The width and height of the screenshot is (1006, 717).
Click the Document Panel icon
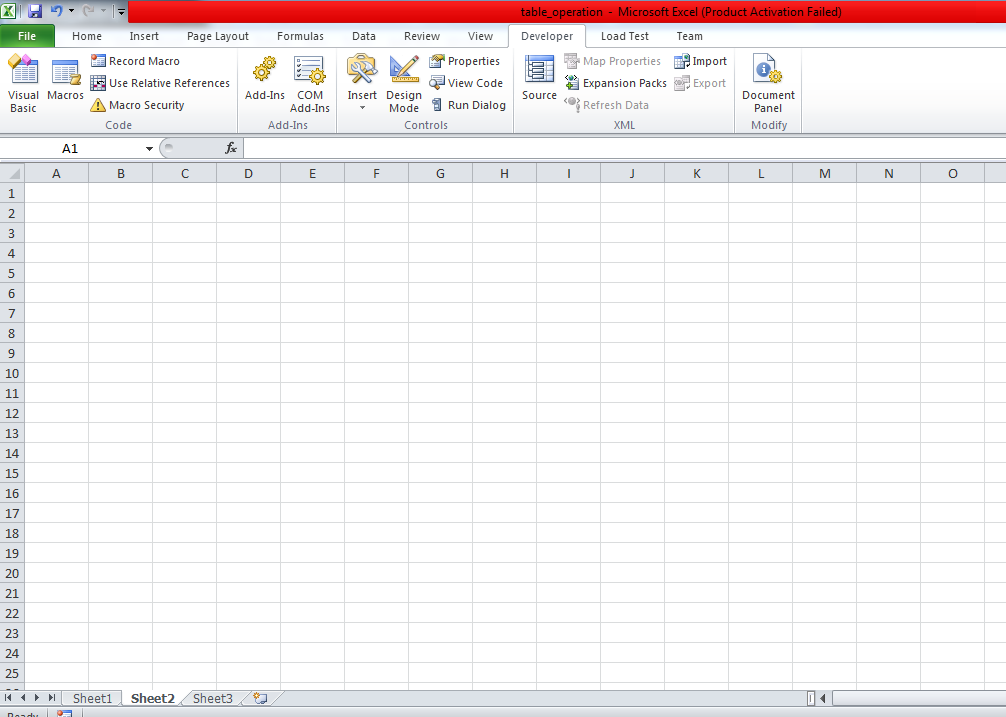pyautogui.click(x=767, y=84)
